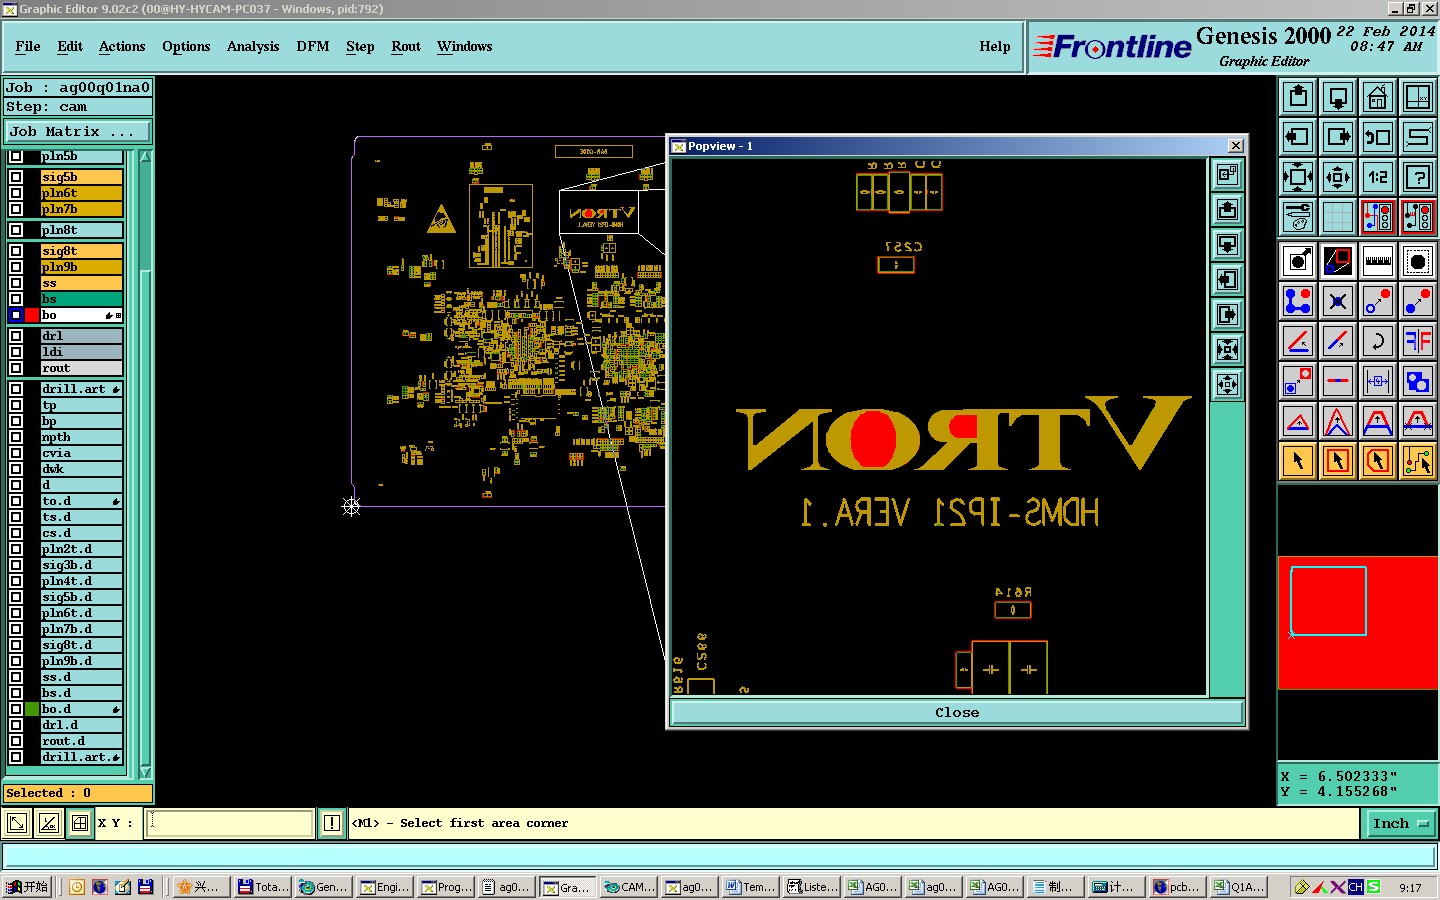
Task: Click the Windows Start button on the taskbar
Action: pos(27,887)
